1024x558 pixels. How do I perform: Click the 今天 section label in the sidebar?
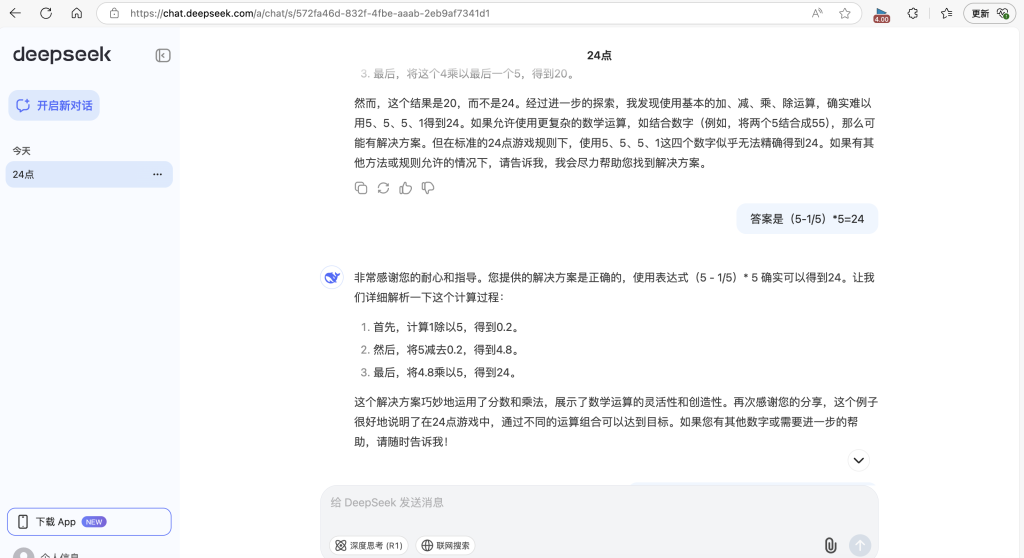click(x=22, y=151)
